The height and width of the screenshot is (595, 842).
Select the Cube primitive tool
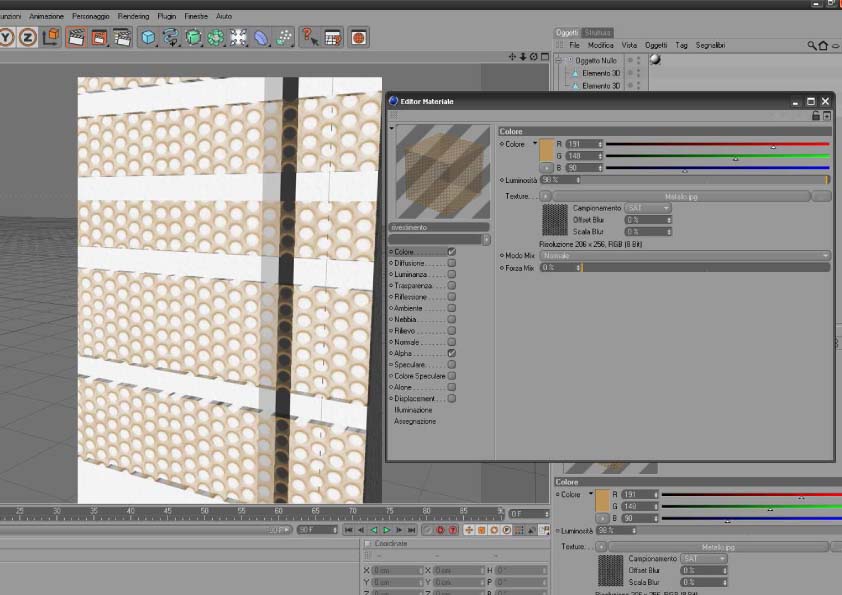click(148, 38)
